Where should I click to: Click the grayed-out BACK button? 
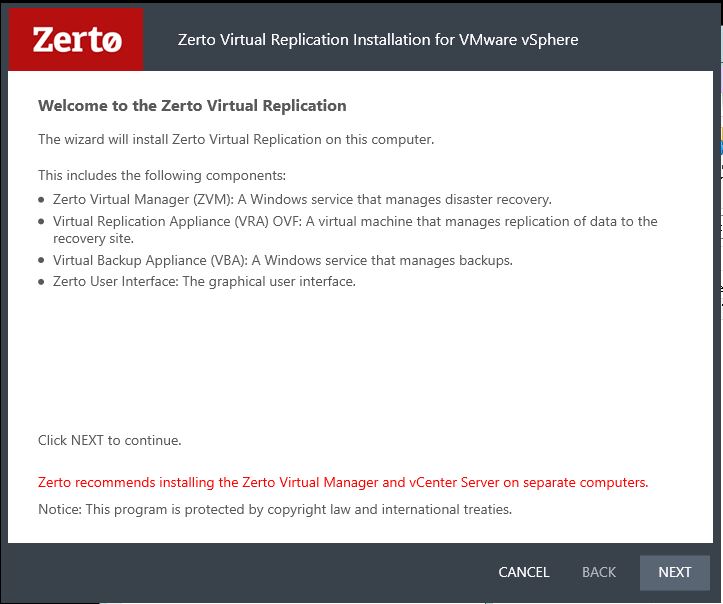pyautogui.click(x=599, y=572)
